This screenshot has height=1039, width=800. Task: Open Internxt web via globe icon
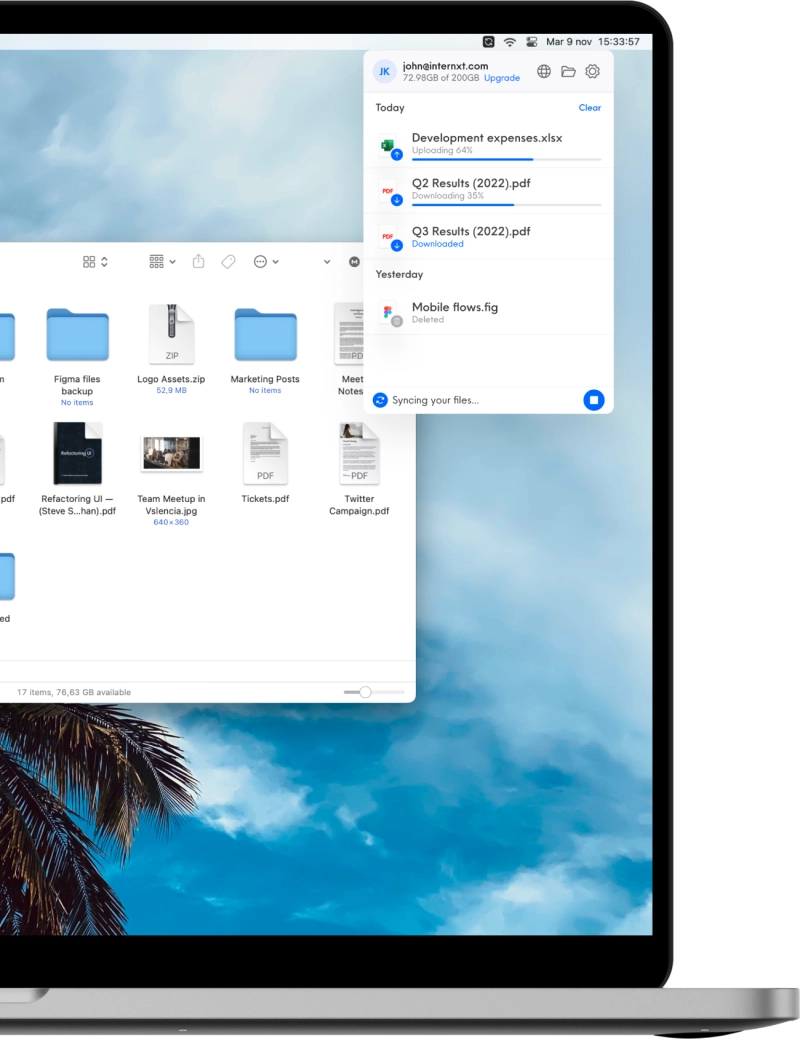point(544,72)
